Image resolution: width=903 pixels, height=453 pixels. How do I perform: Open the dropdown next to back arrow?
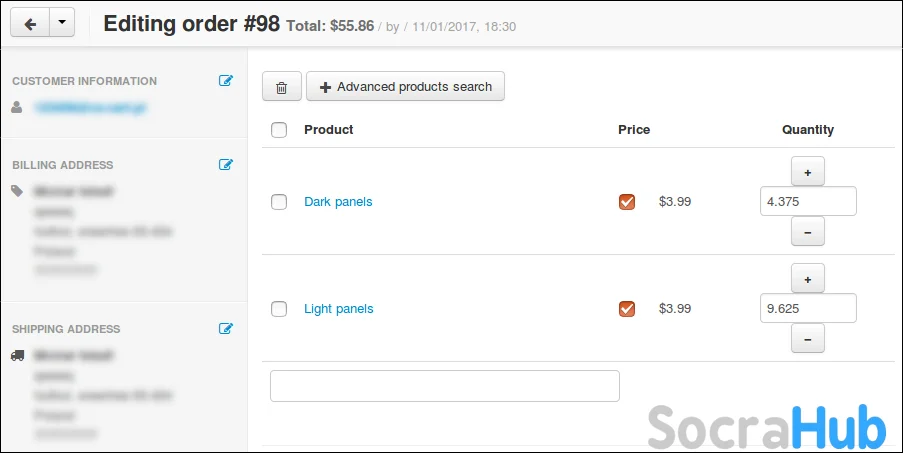point(62,22)
